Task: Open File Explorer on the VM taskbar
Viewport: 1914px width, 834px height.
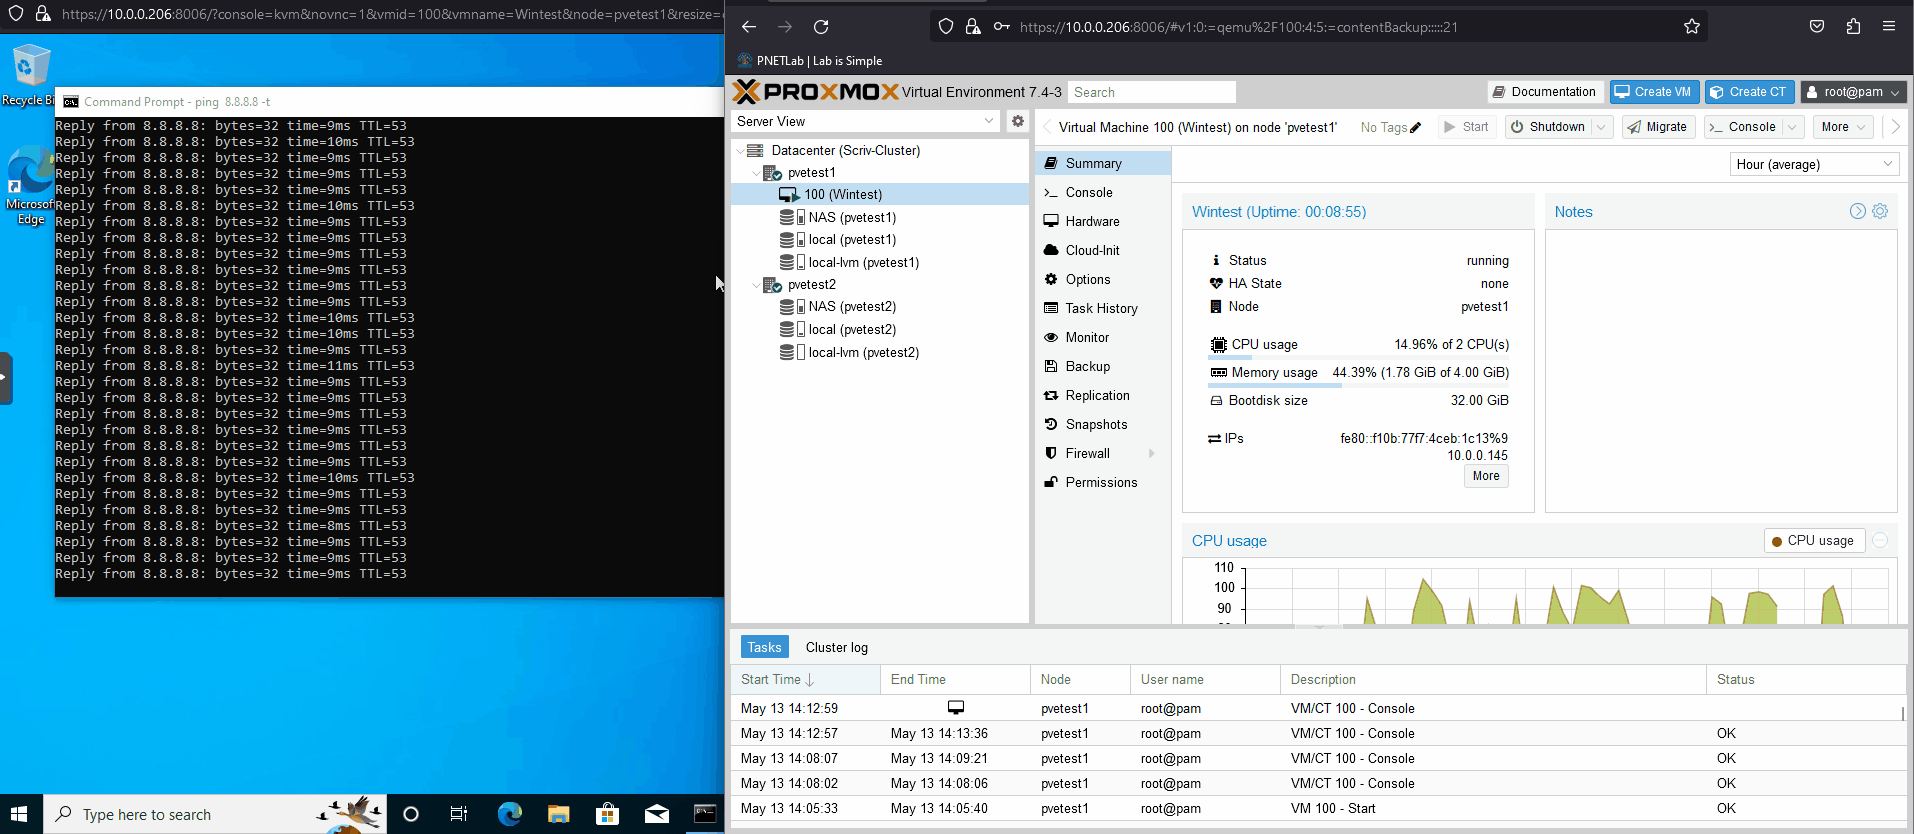Action: [x=558, y=814]
